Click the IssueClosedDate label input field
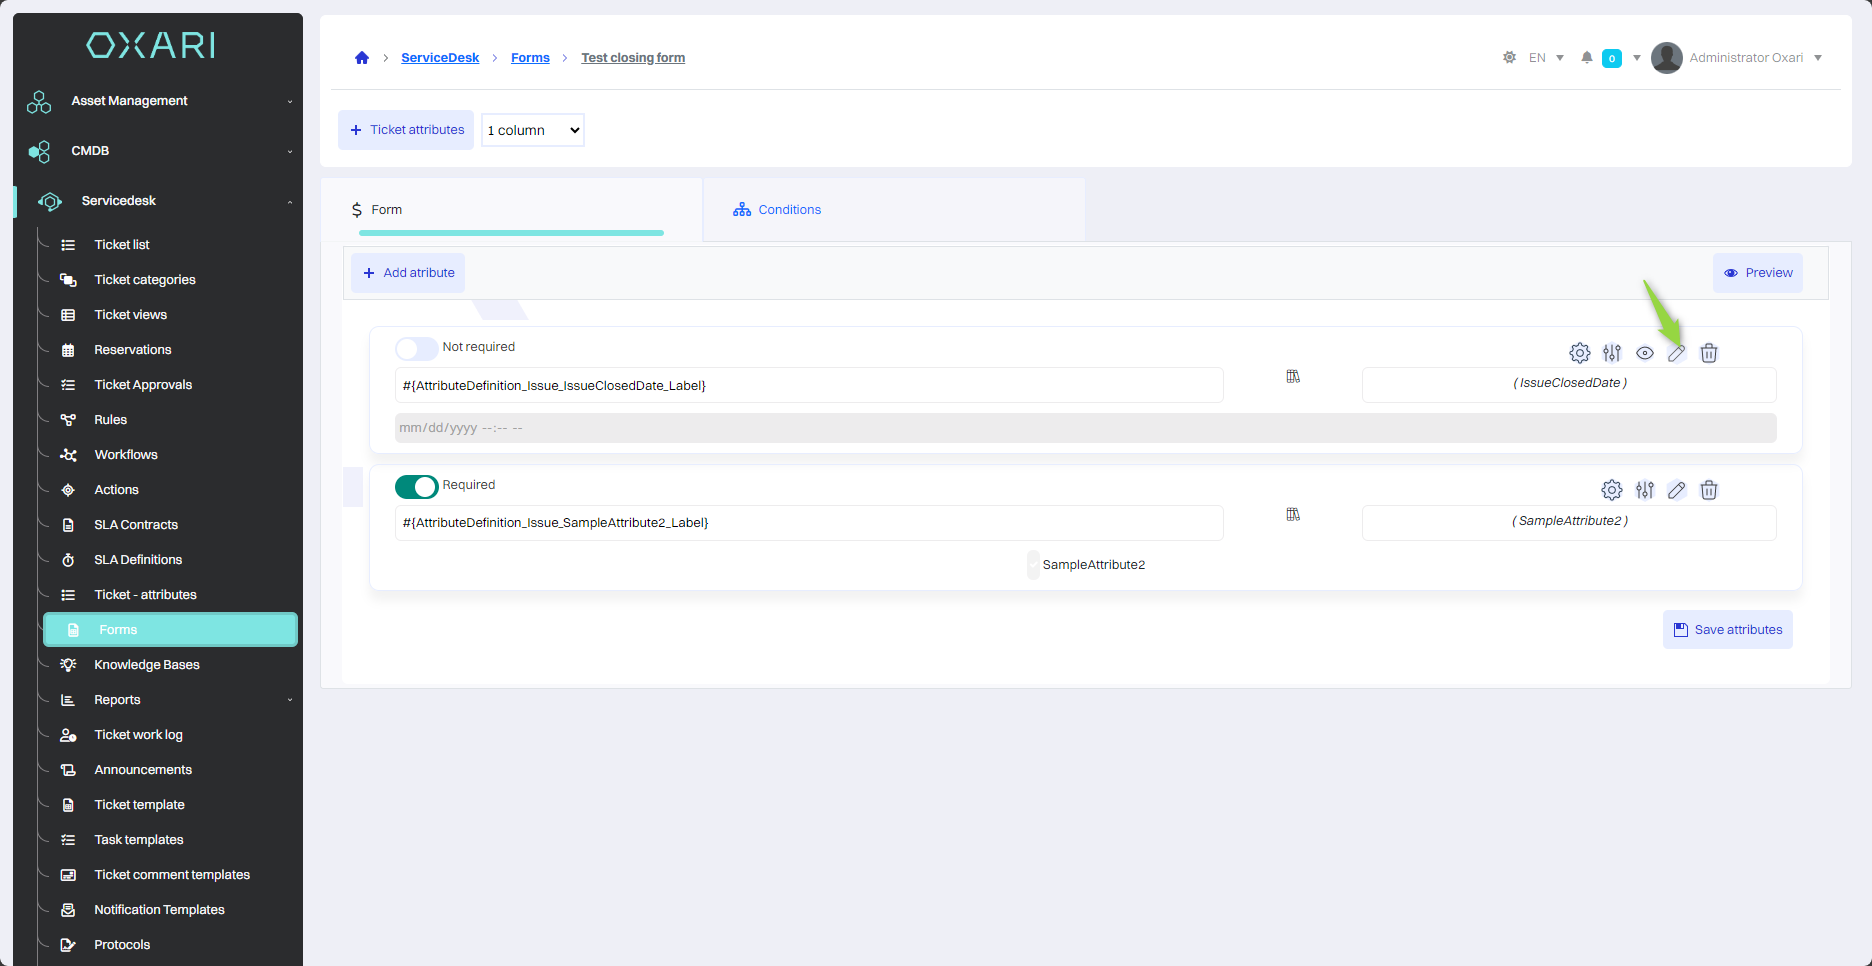Image resolution: width=1872 pixels, height=966 pixels. click(808, 386)
